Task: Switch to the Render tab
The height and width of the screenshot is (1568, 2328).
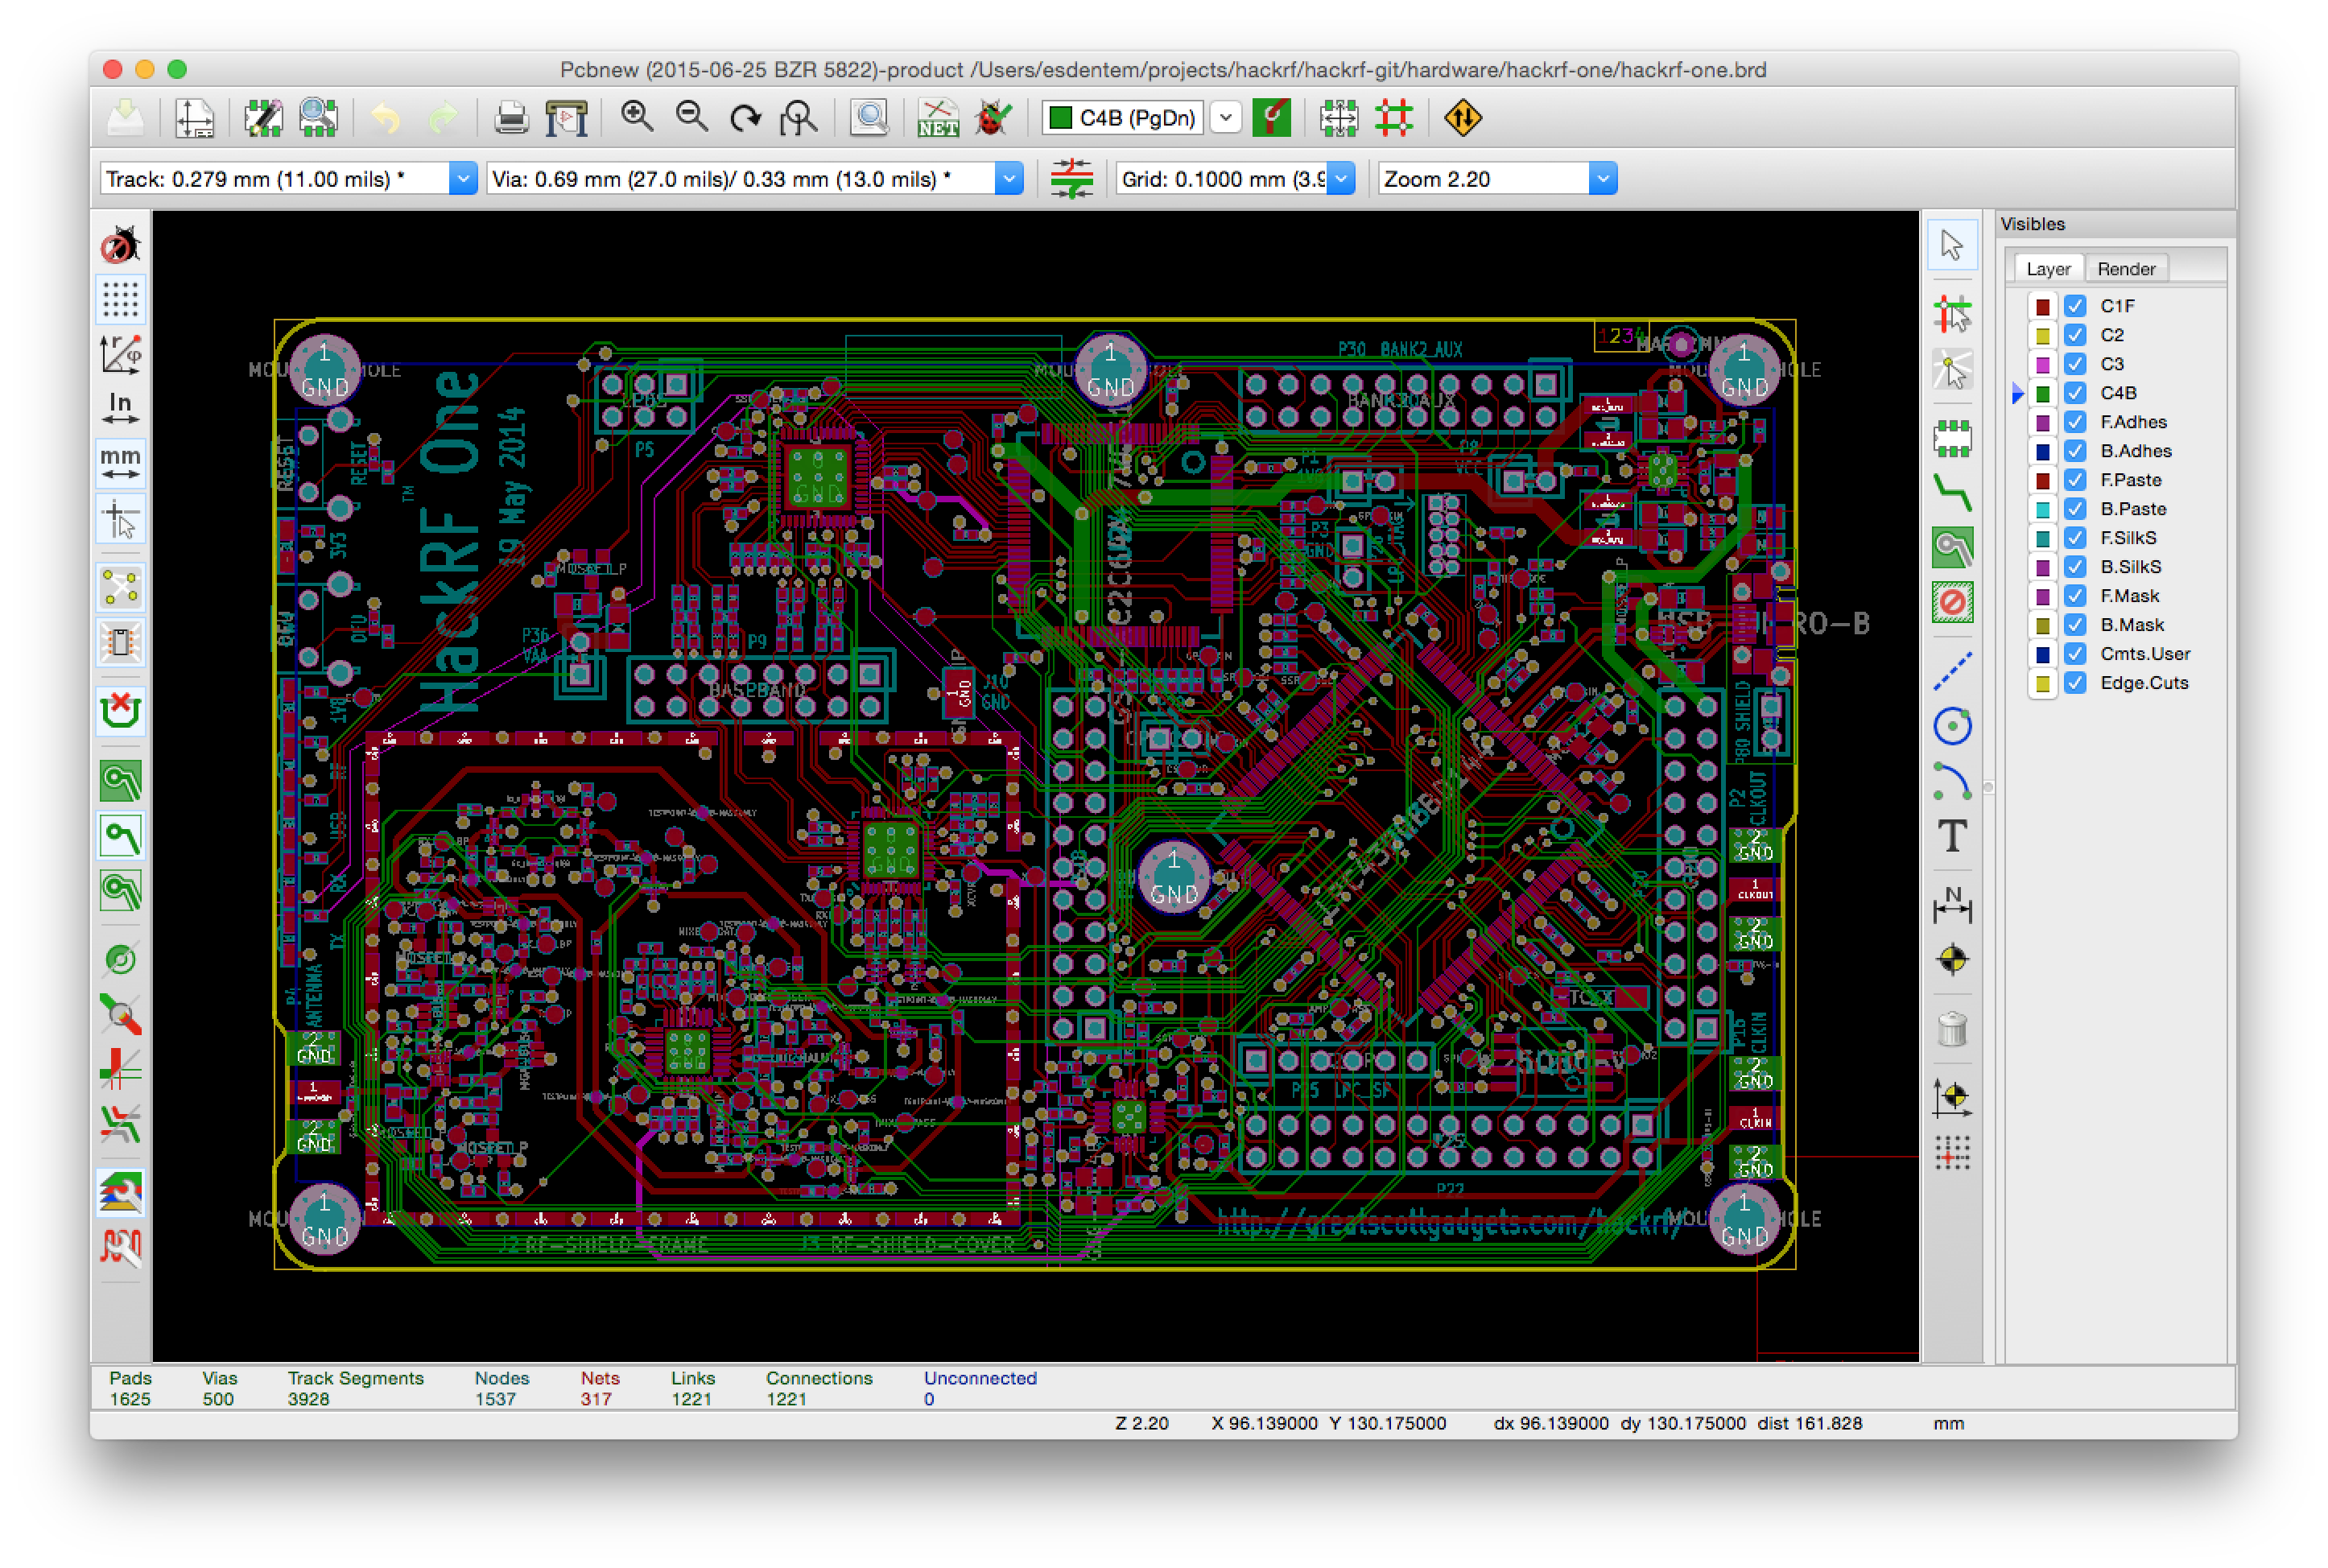Action: pos(2126,269)
